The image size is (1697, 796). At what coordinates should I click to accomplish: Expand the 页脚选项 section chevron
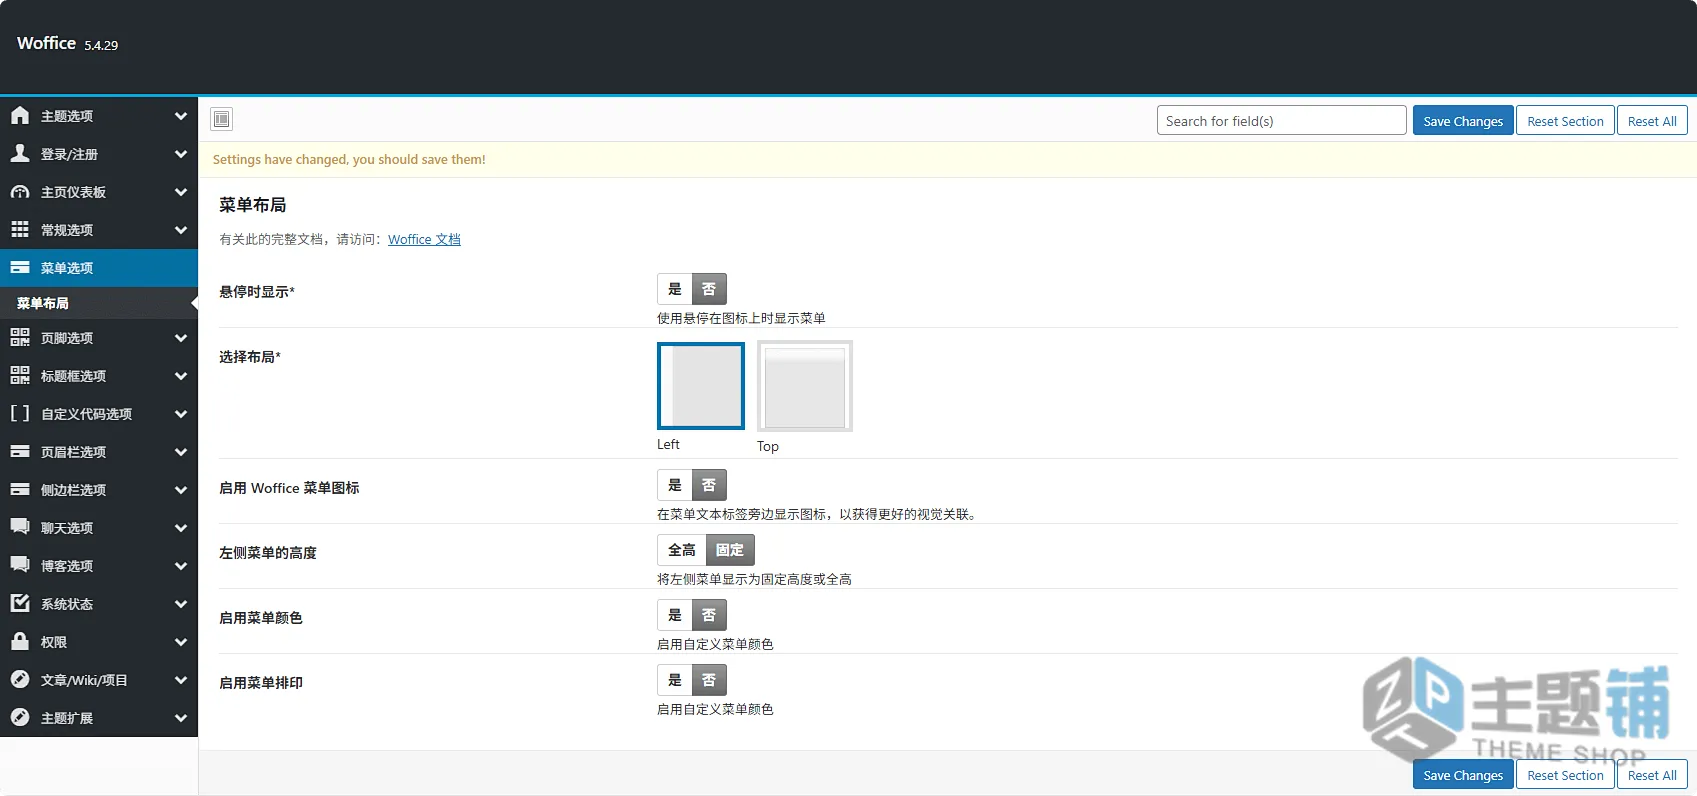(x=181, y=338)
